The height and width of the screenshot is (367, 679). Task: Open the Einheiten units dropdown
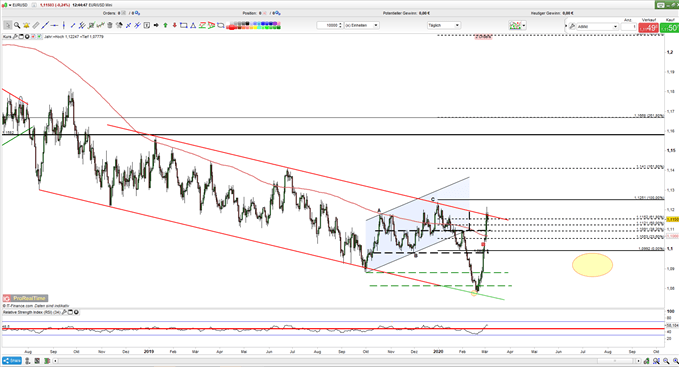point(362,26)
